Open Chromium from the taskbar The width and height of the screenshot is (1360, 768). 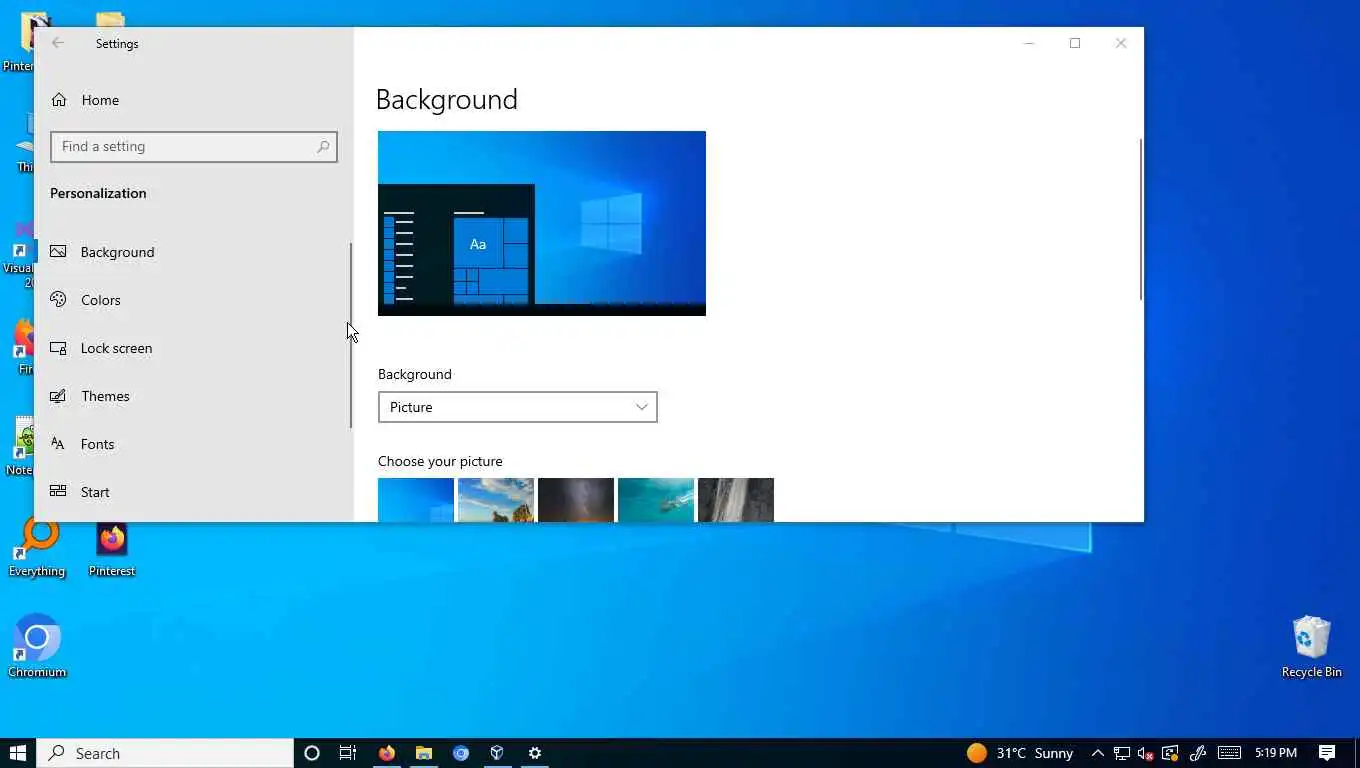coord(461,753)
